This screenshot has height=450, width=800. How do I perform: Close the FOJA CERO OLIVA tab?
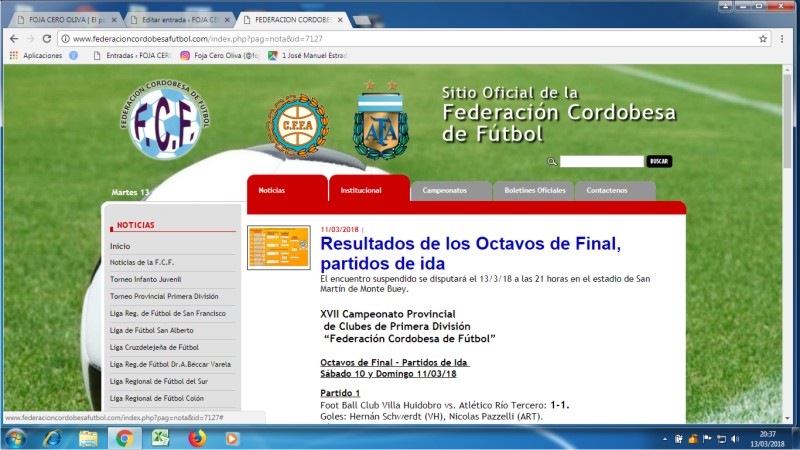[x=114, y=20]
